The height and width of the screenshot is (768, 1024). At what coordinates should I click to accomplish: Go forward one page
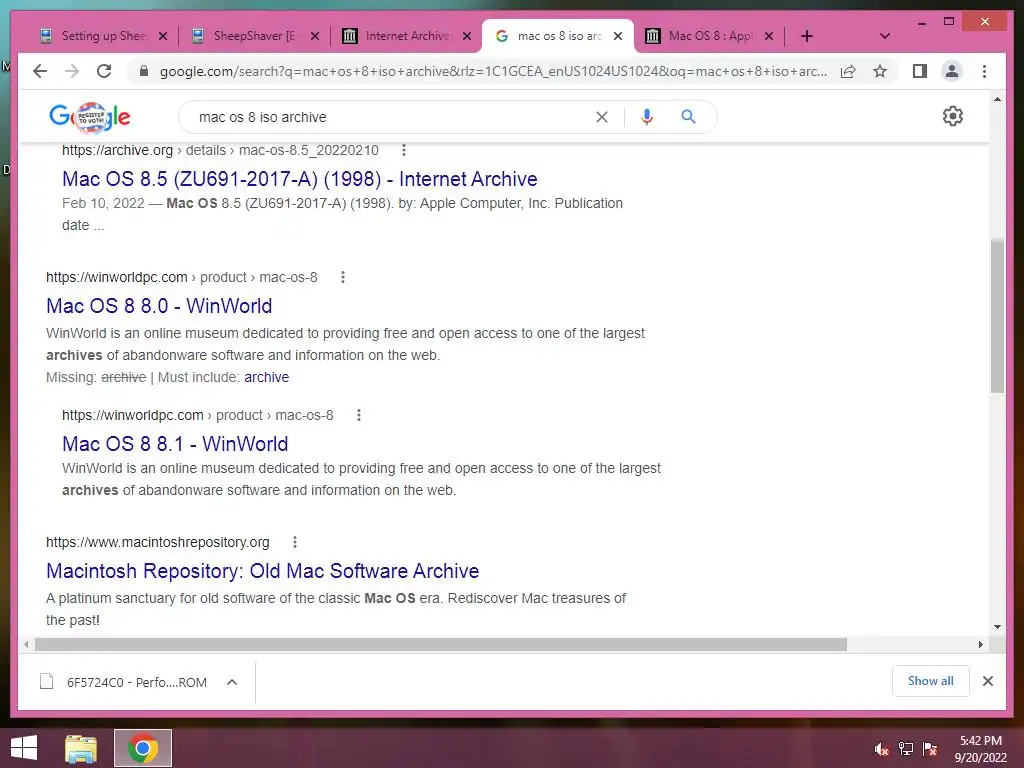(72, 71)
